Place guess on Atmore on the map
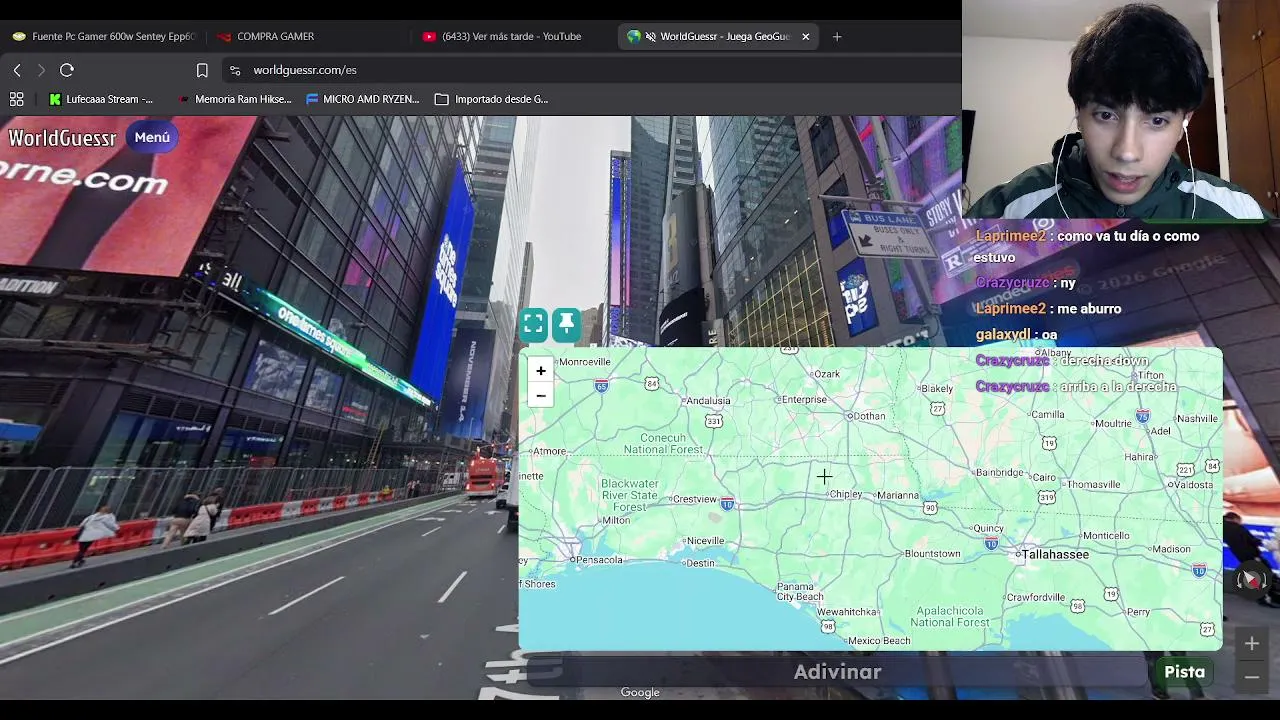Screen dimensions: 1280x720 coord(550,451)
